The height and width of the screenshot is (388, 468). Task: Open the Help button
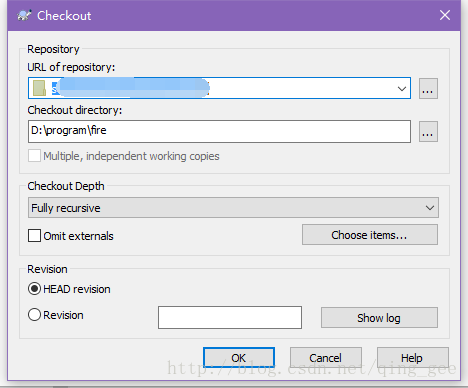pyautogui.click(x=412, y=358)
